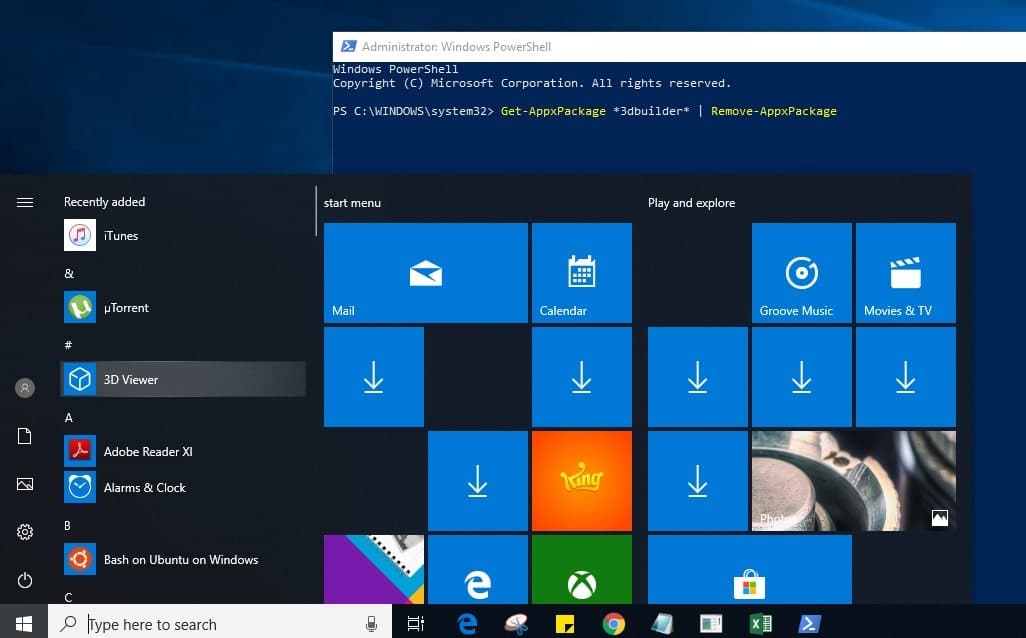Click the Windows Start button

24,624
